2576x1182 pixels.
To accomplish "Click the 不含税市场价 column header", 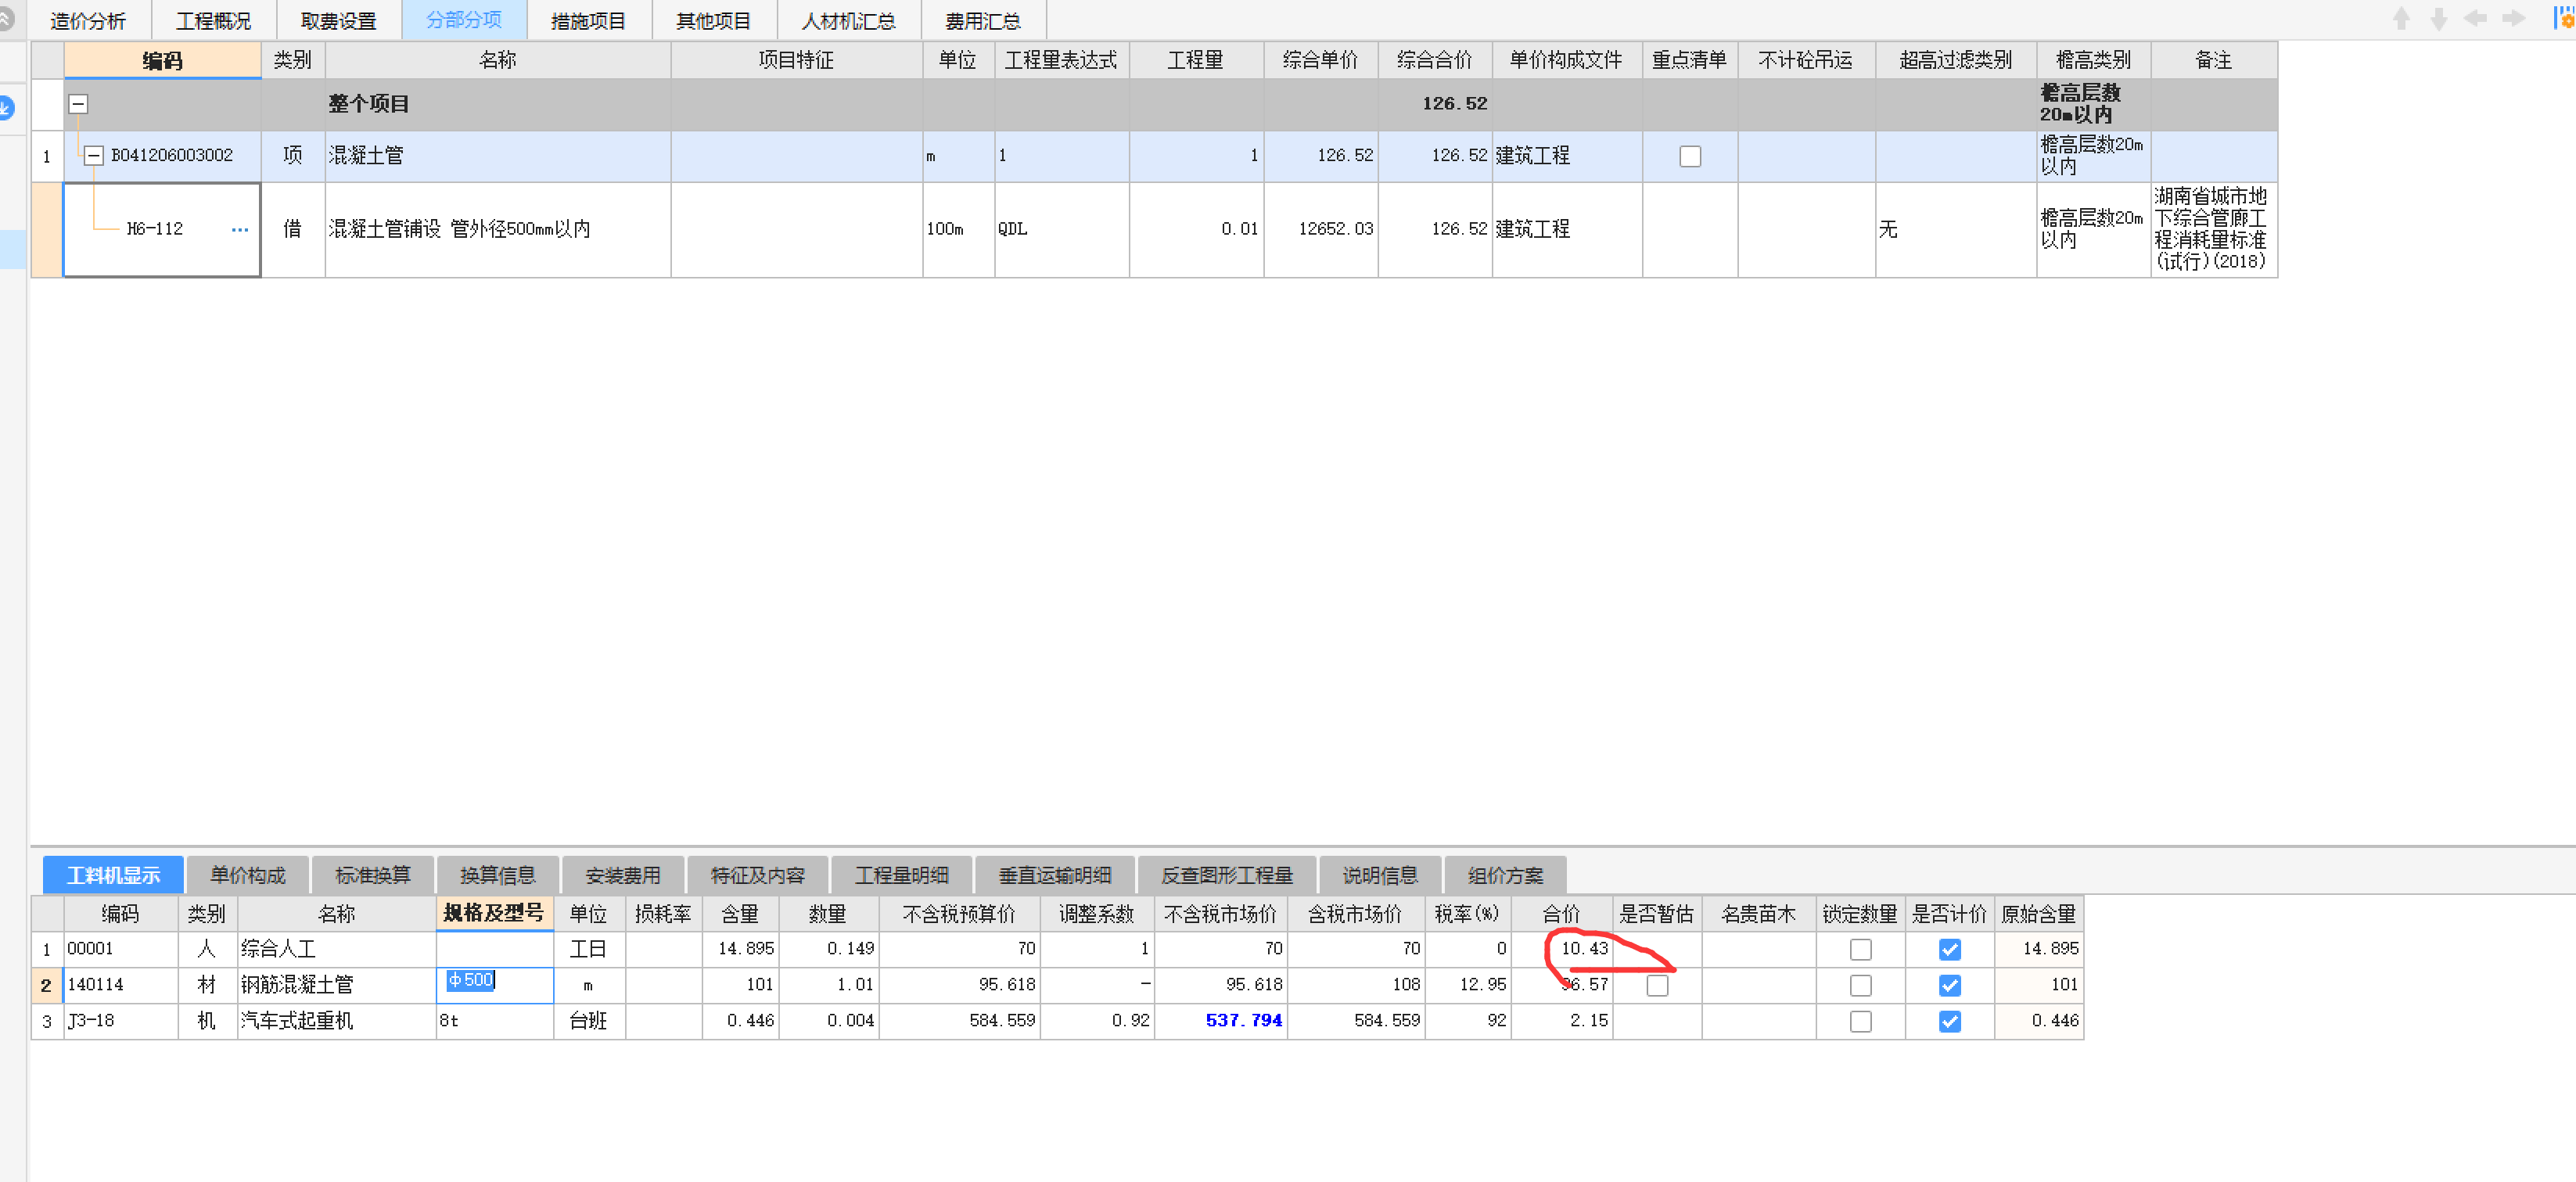I will 1221,913.
